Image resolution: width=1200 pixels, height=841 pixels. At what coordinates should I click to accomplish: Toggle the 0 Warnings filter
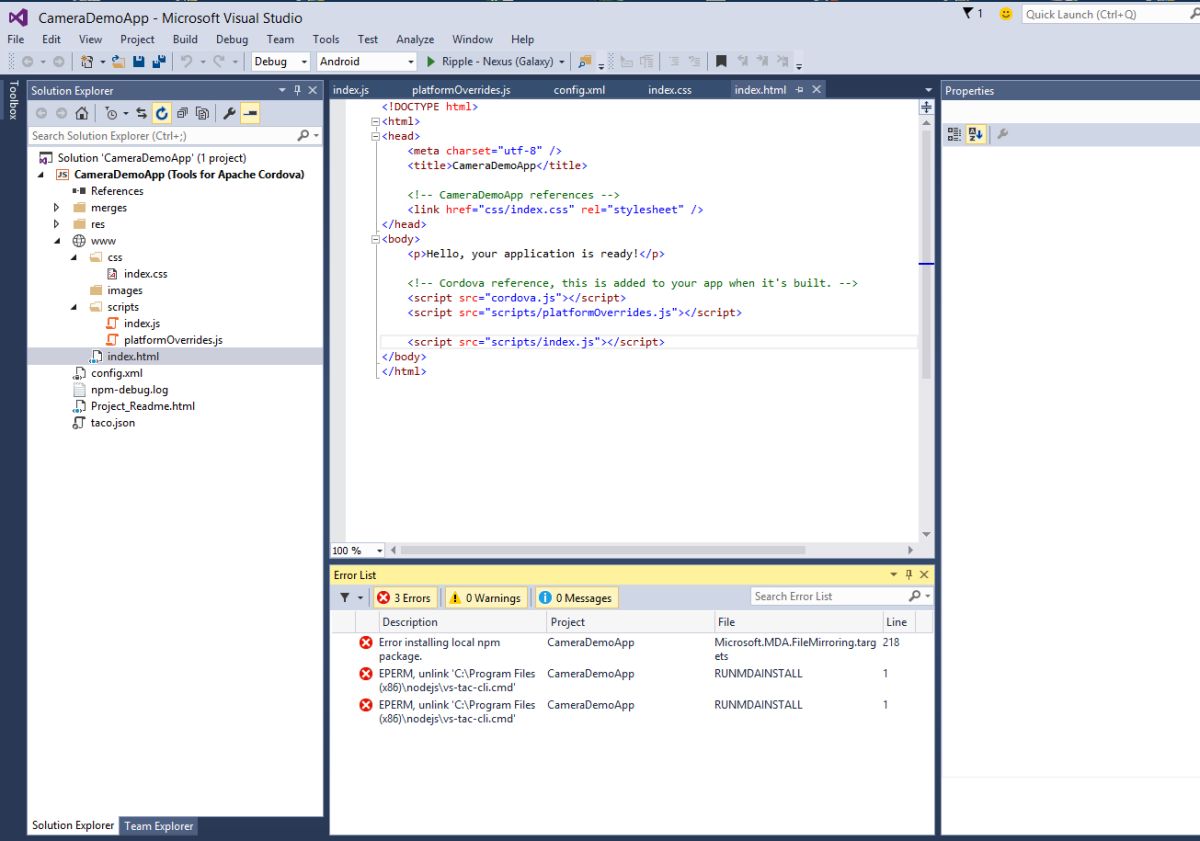[x=485, y=598]
